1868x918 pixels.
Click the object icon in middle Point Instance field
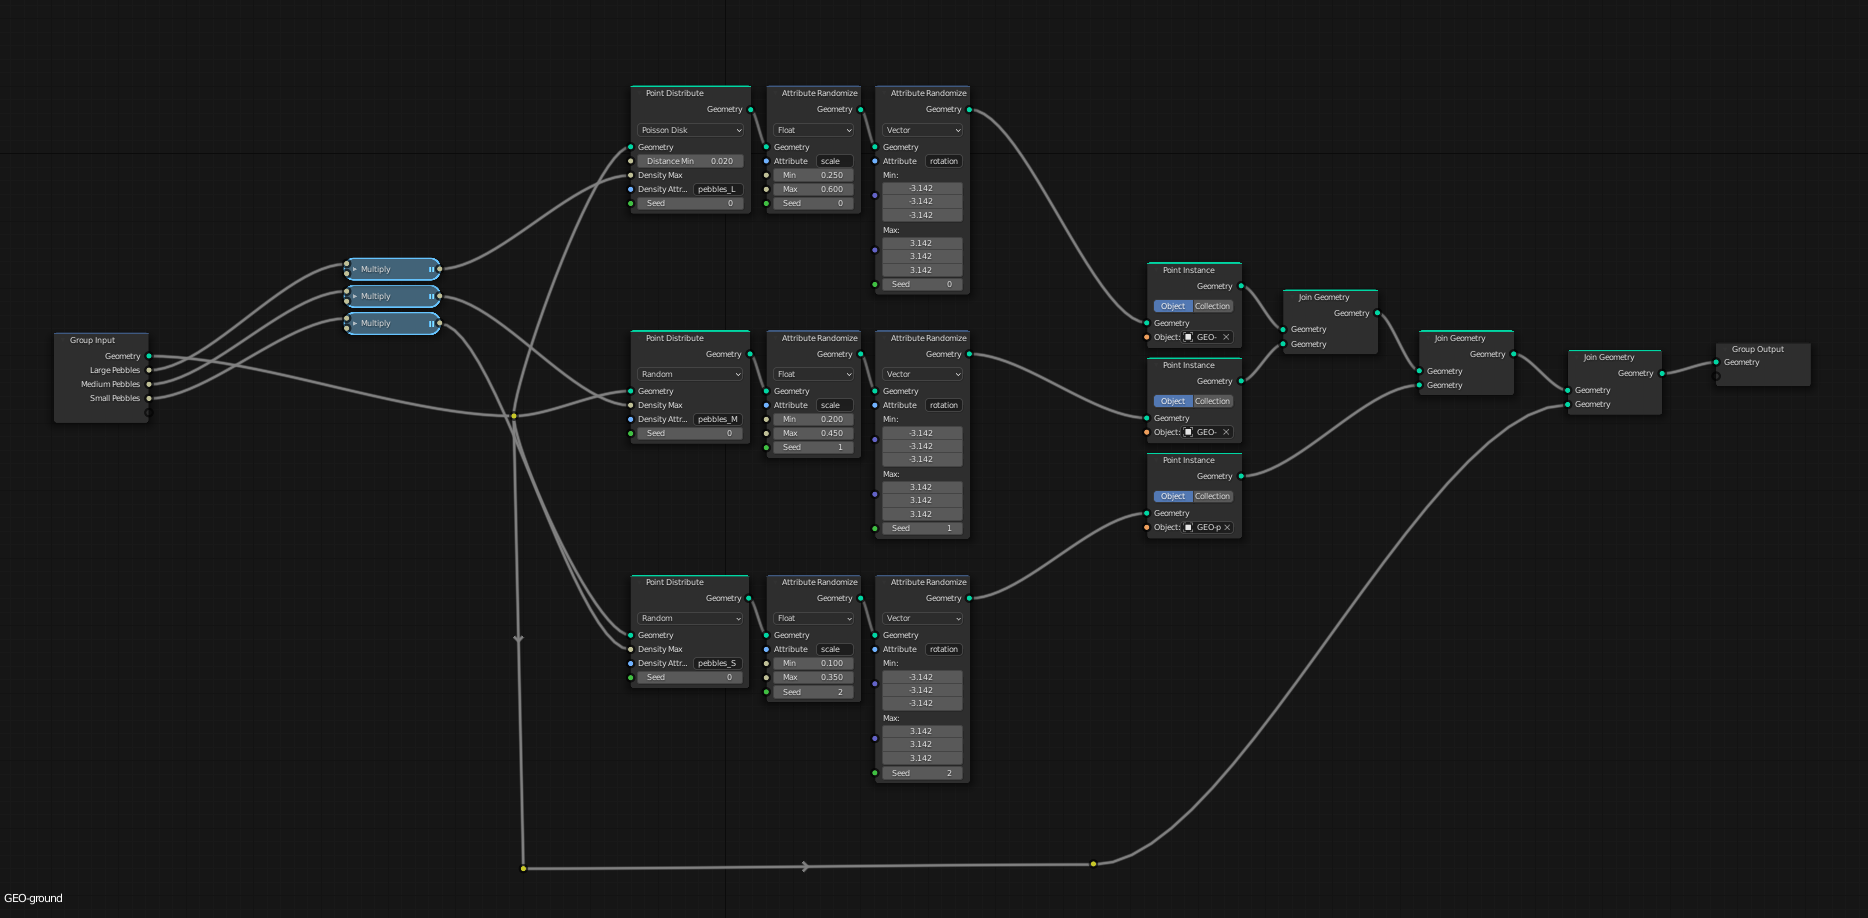1189,432
